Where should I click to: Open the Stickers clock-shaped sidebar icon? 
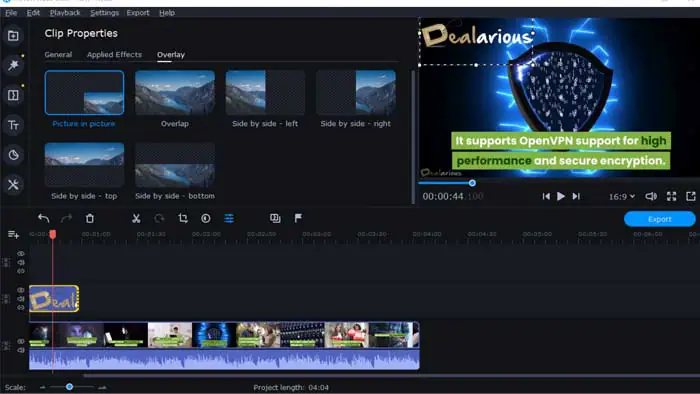13,155
